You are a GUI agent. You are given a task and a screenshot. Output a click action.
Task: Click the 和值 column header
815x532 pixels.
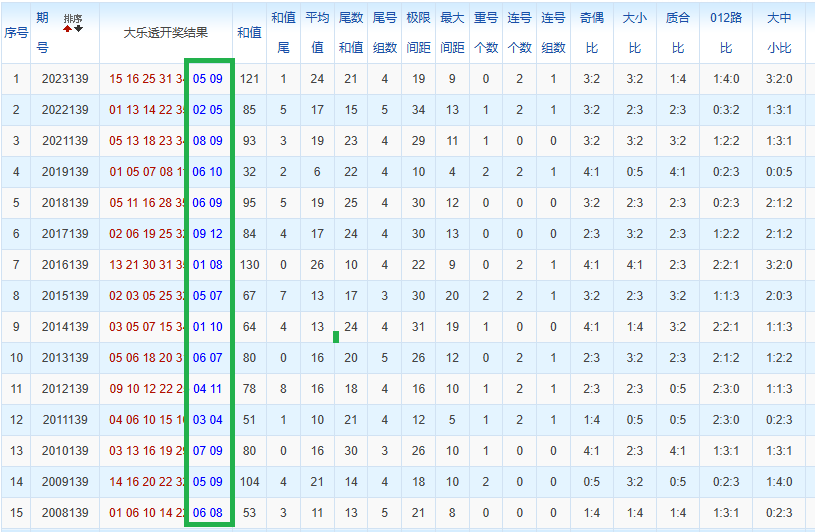(x=249, y=33)
